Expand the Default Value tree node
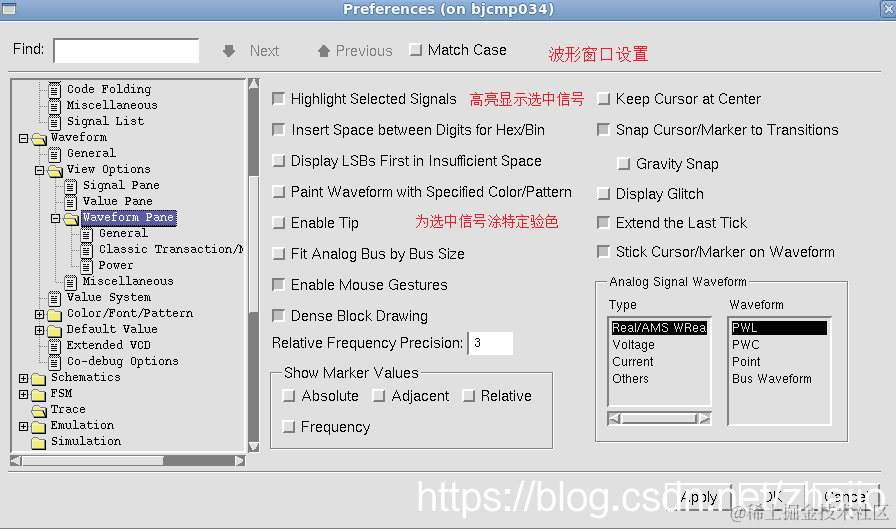Image resolution: width=896 pixels, height=529 pixels. (39, 330)
